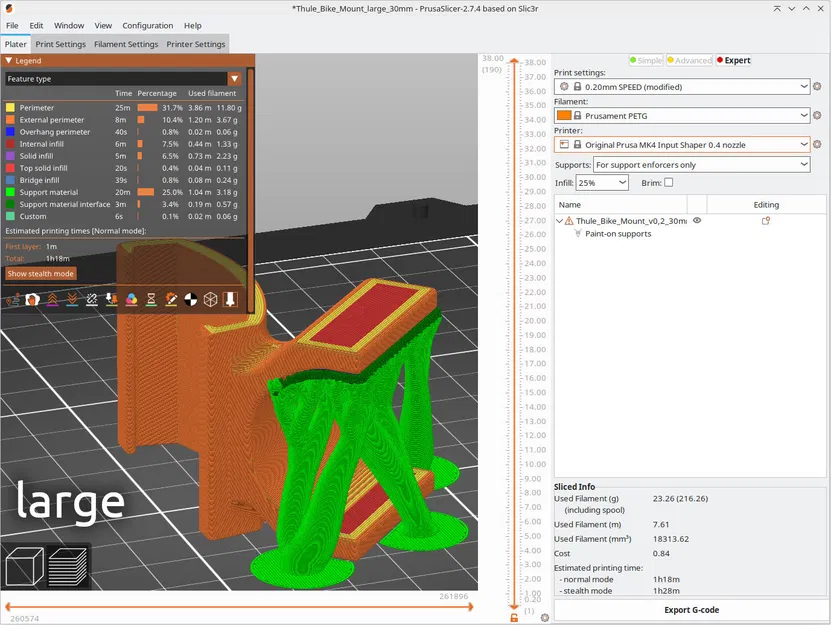The width and height of the screenshot is (831, 625).
Task: Enable the Brim checkbox
Action: (668, 182)
